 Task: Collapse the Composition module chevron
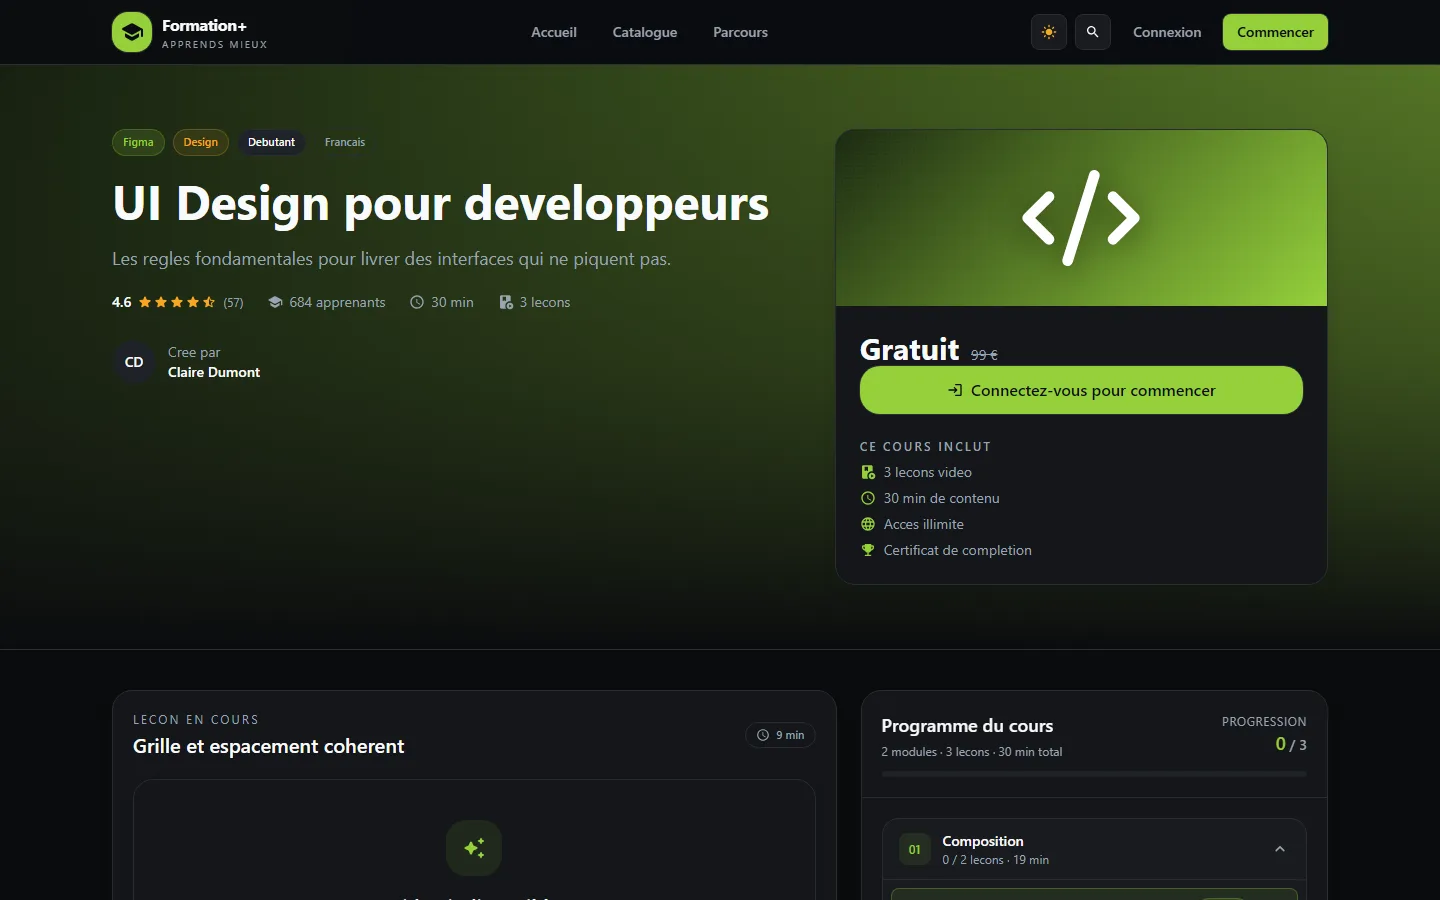[1280, 849]
